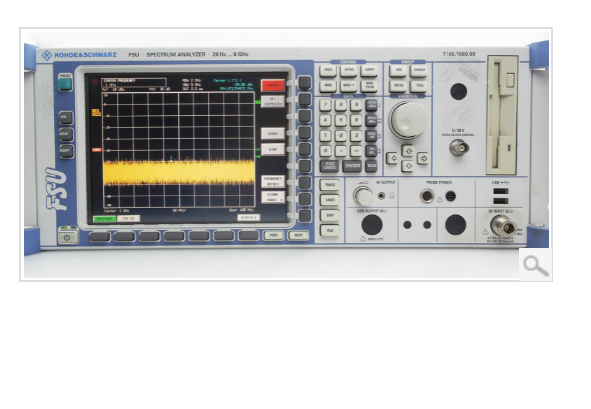This screenshot has width=591, height=409.
Task: Click the GHz / -dBm unit key
Action: pyautogui.click(x=371, y=105)
